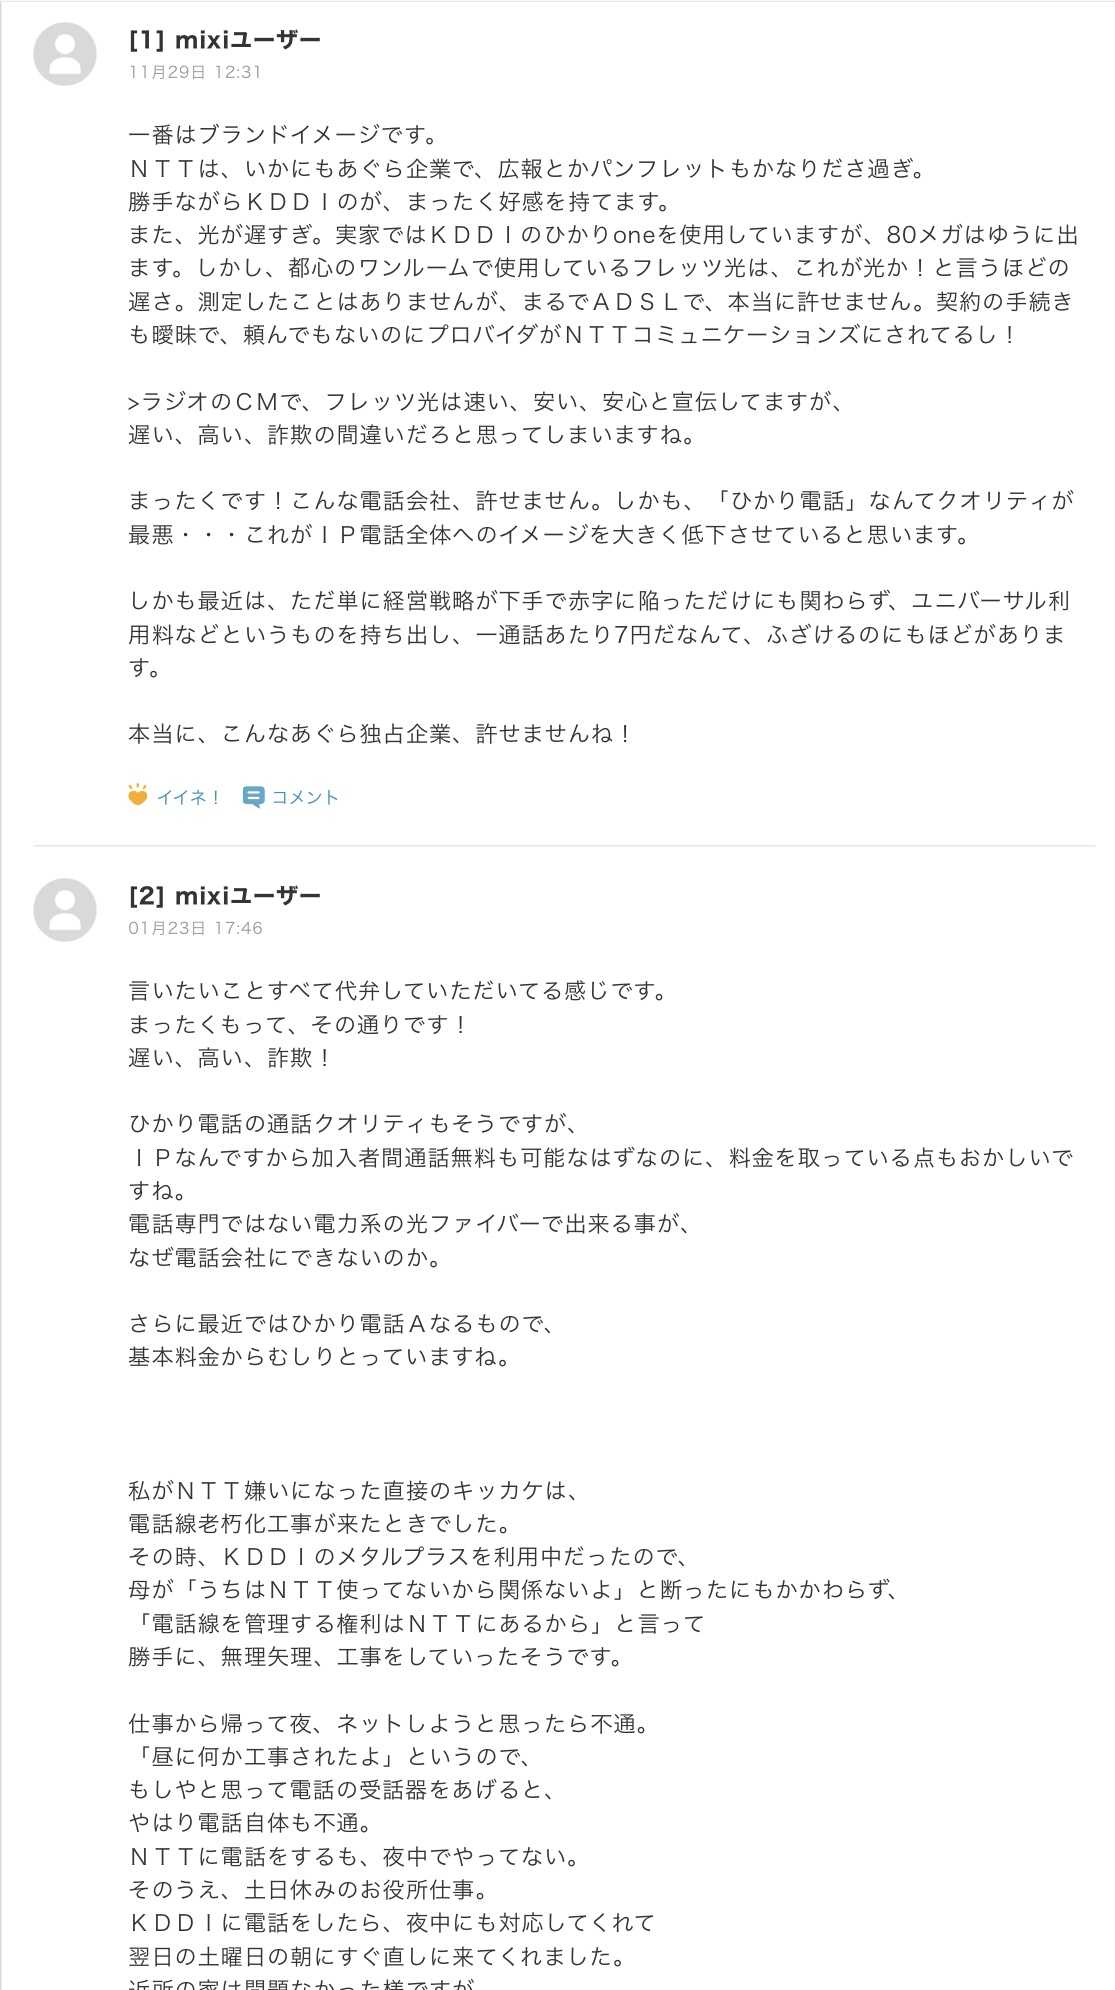Click the line starting 仕事から帰って夜
Screen dimensions: 1115x1990
(390, 1724)
